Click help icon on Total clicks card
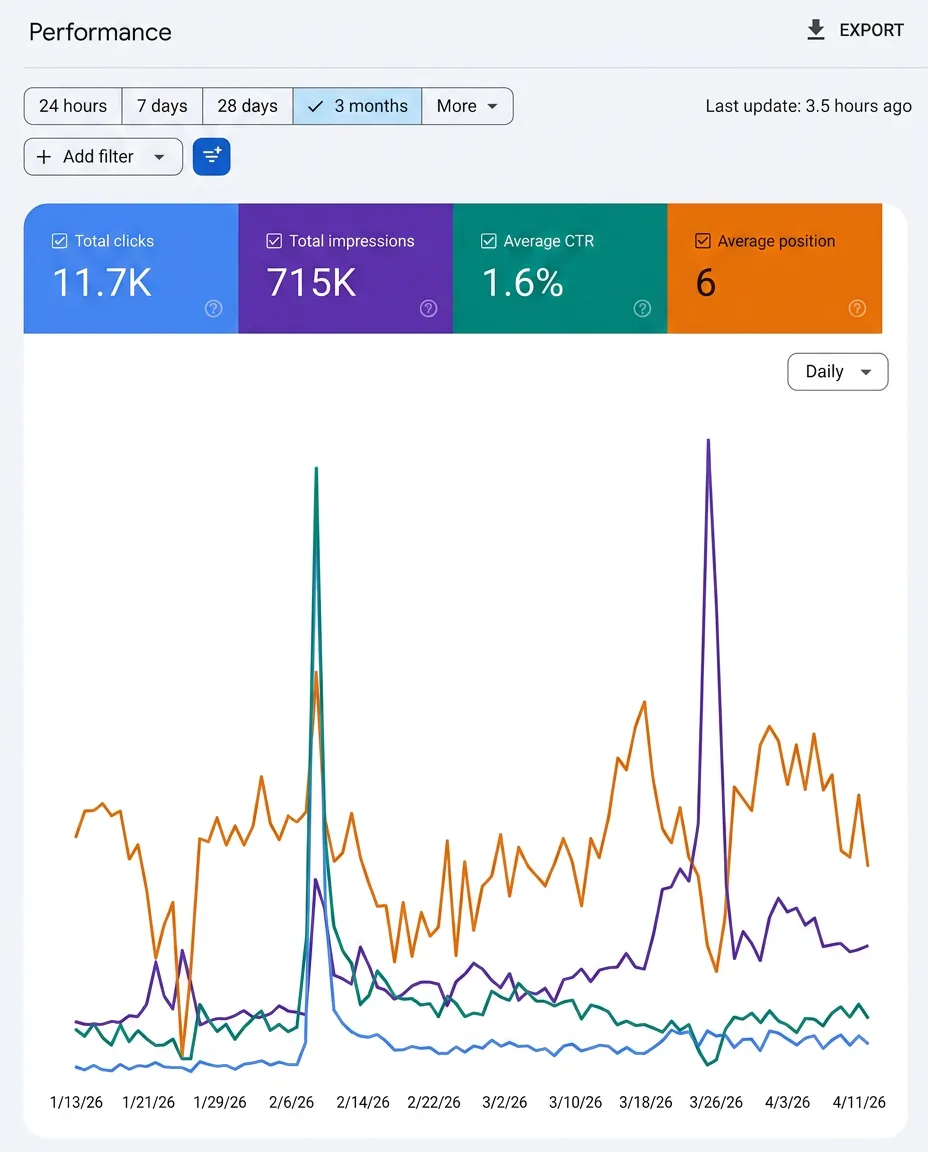 pos(214,309)
